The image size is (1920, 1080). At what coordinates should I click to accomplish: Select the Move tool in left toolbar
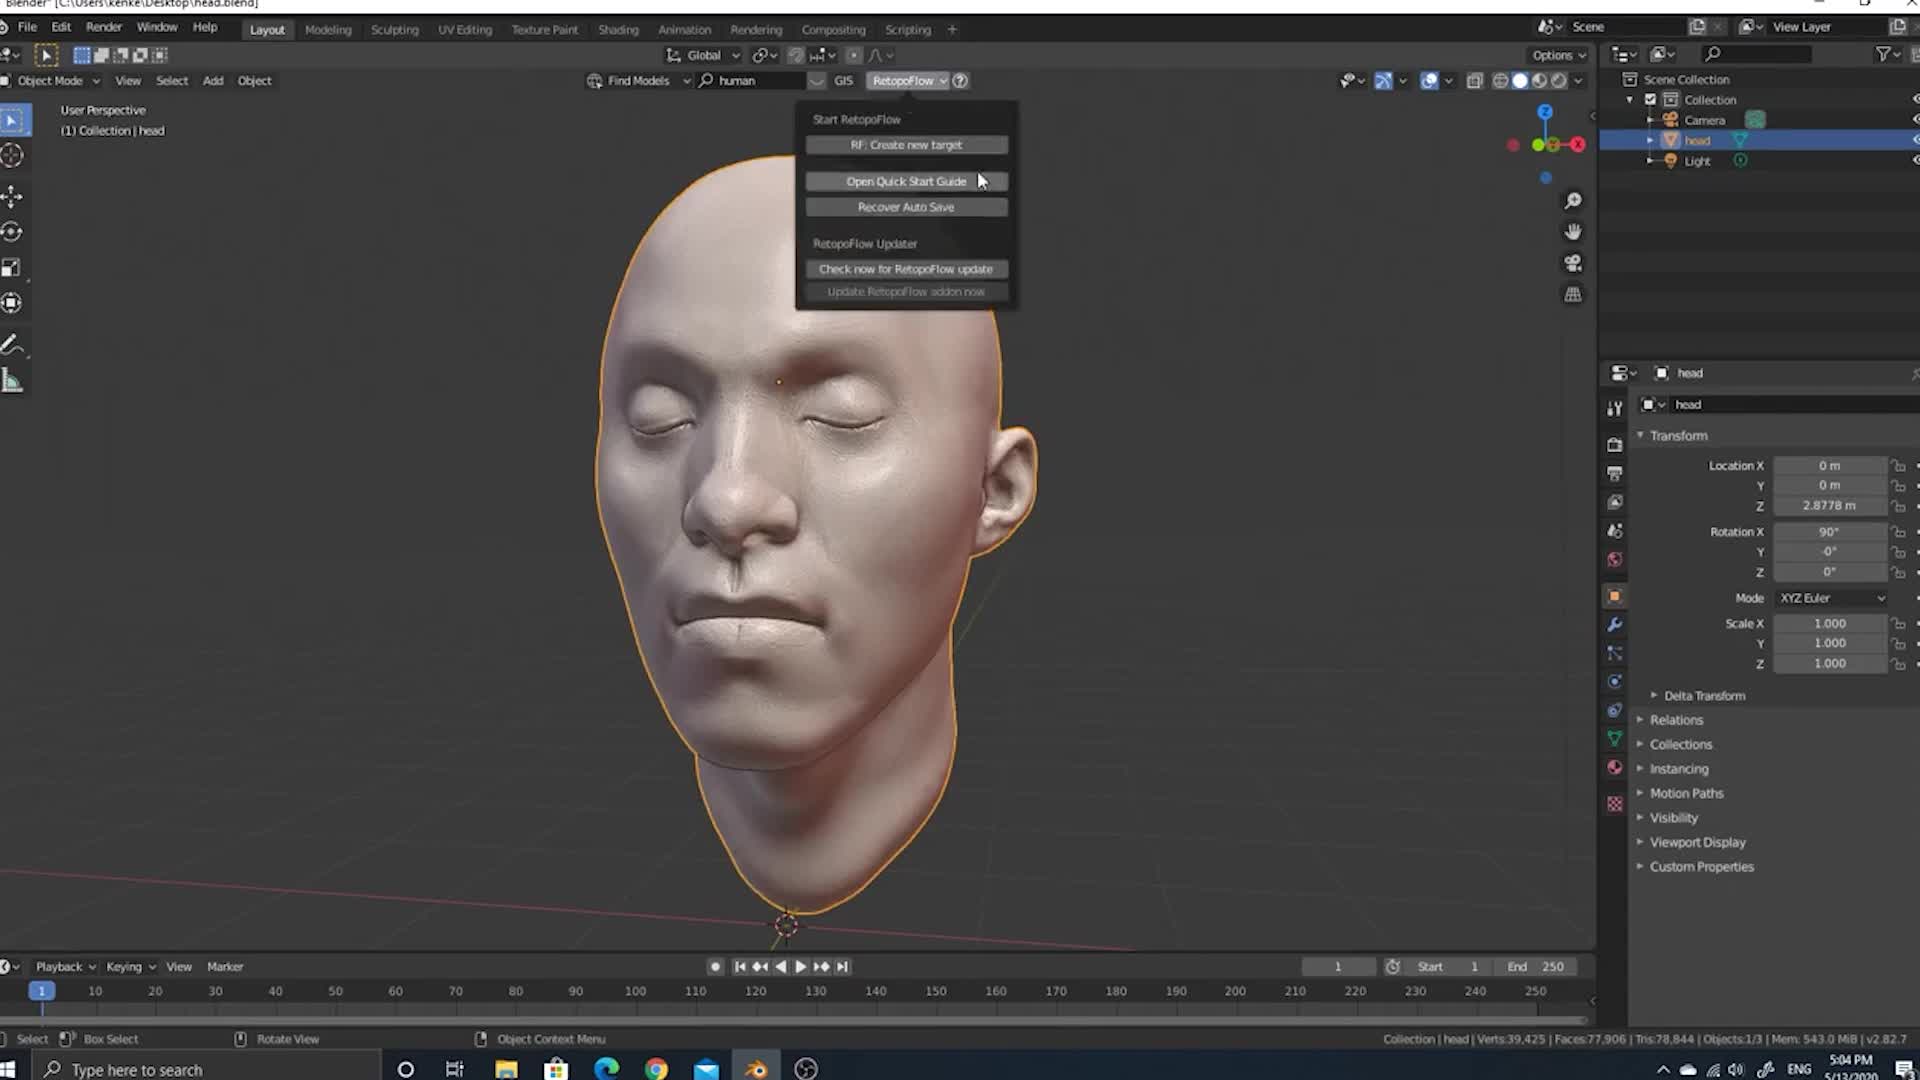[12, 196]
